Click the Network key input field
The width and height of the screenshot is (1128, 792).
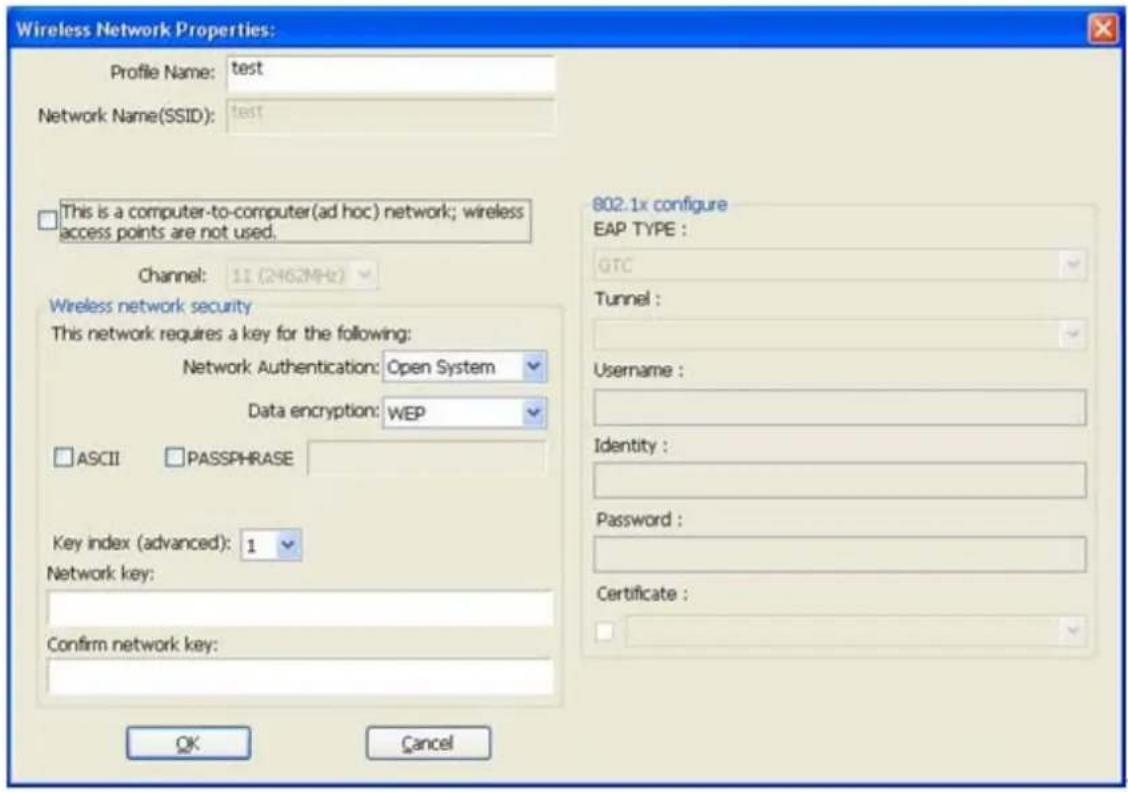pyautogui.click(x=300, y=608)
